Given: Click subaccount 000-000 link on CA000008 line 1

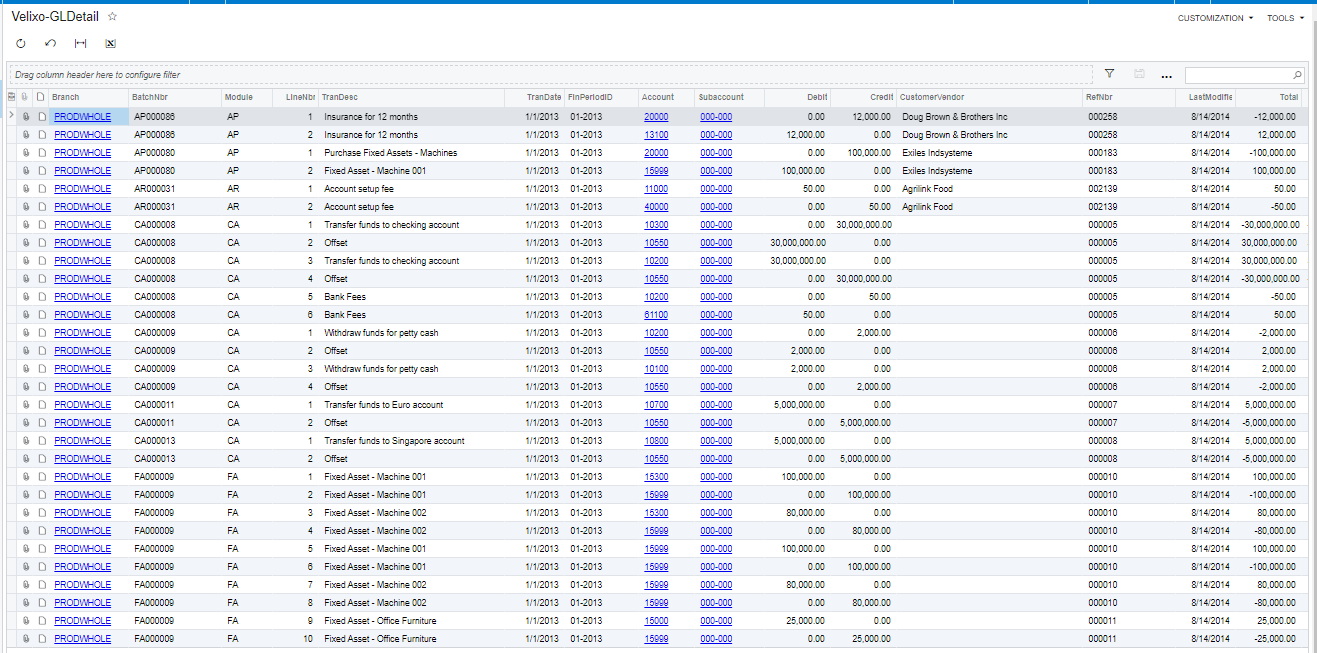Looking at the screenshot, I should point(716,225).
